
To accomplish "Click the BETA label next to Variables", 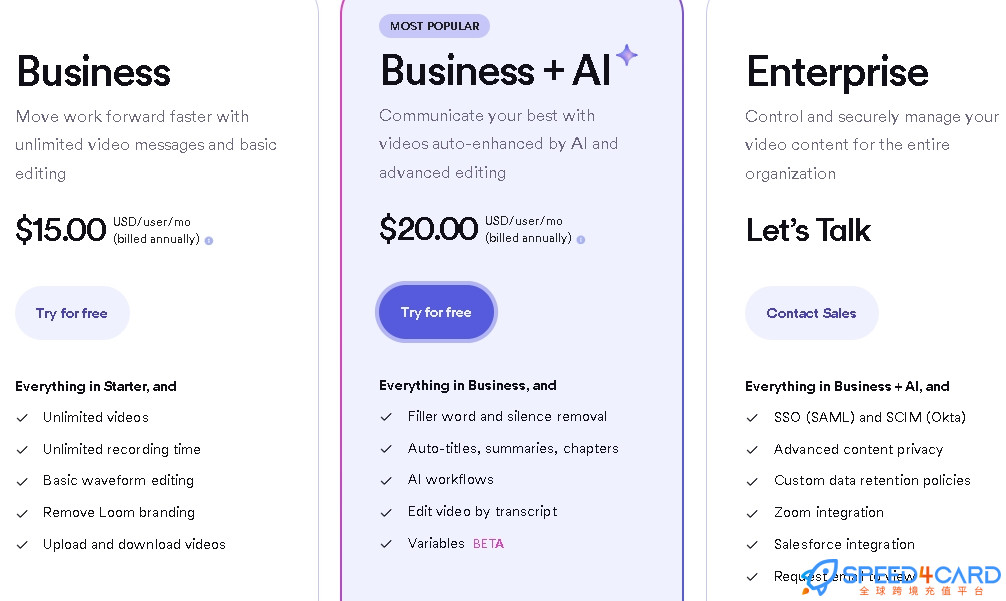I will click(x=488, y=544).
